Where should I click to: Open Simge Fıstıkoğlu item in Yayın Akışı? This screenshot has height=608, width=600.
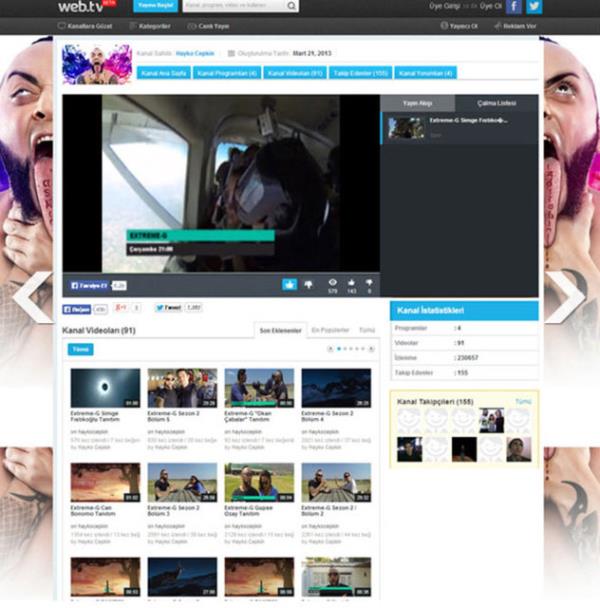(x=459, y=128)
